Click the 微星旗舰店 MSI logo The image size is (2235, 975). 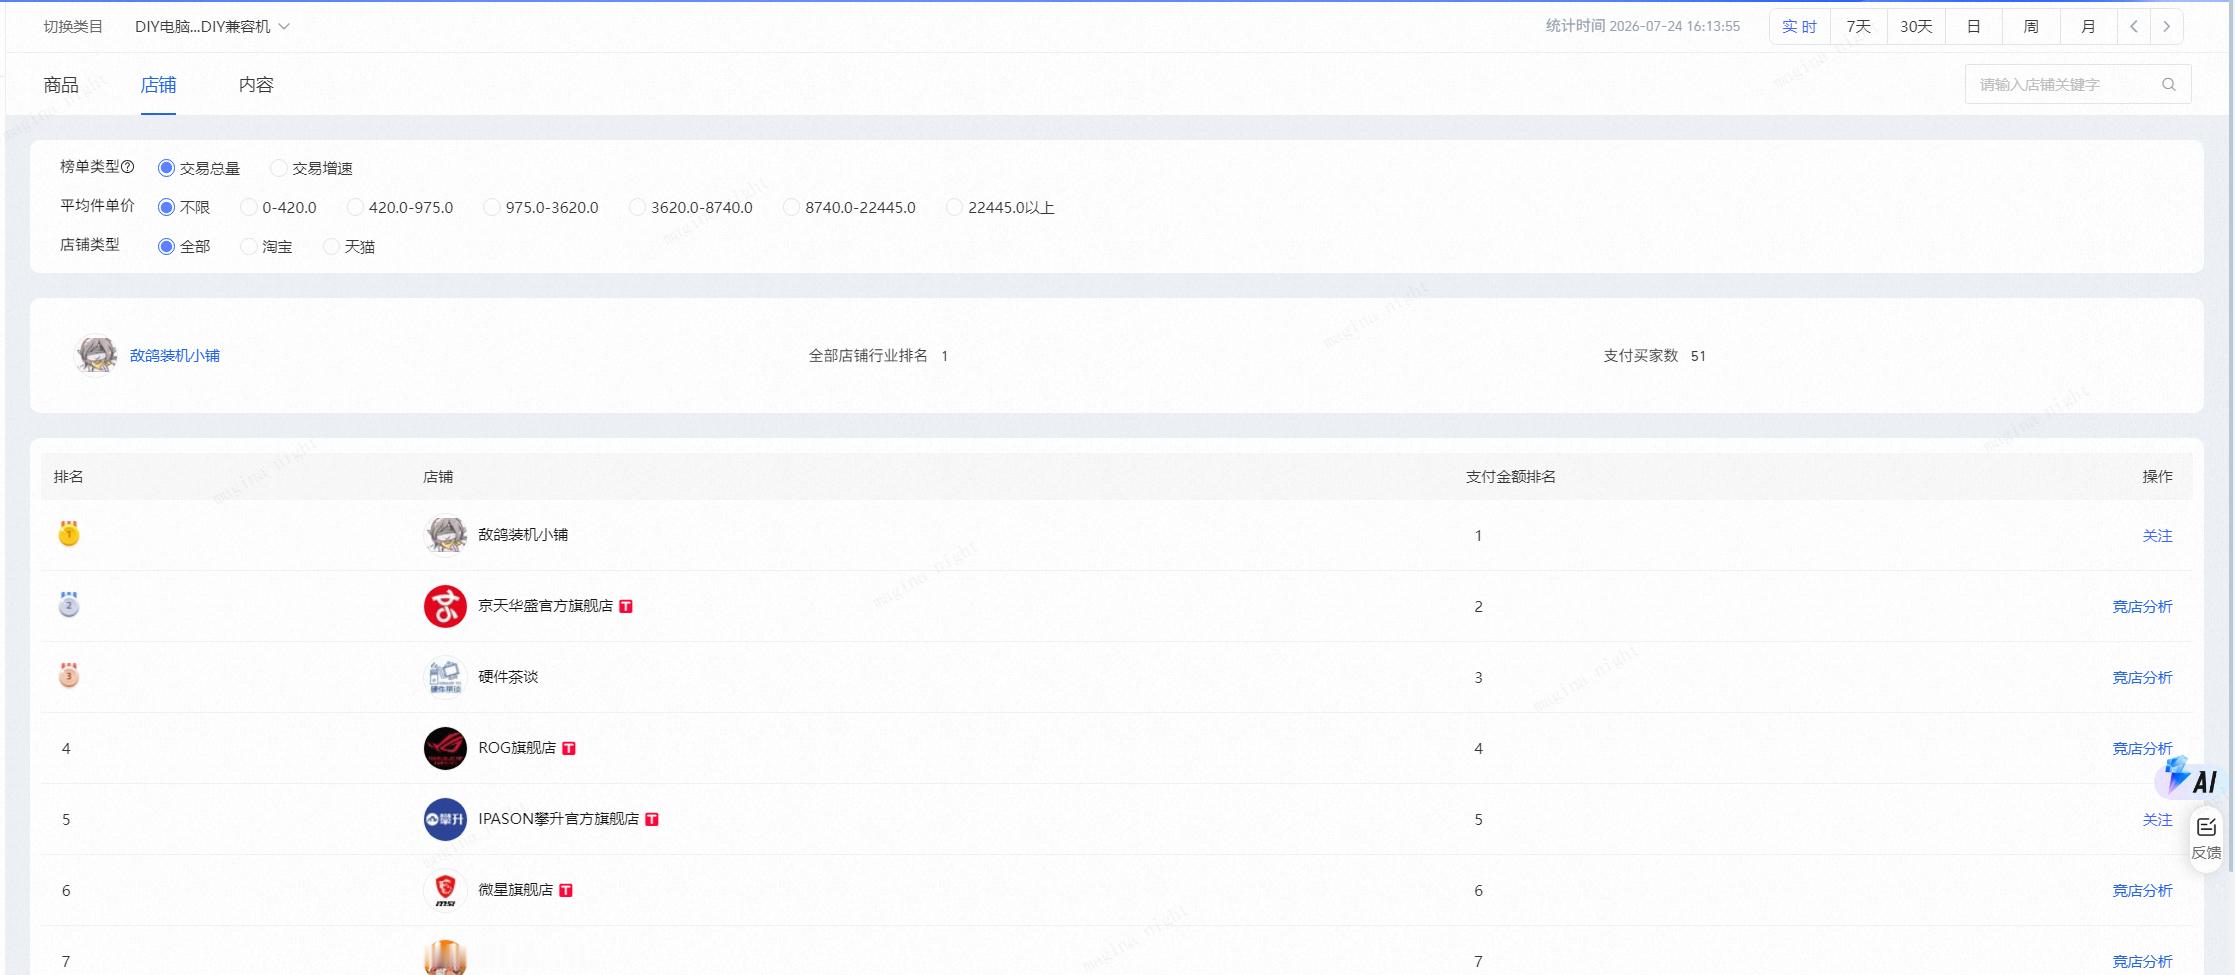[445, 890]
